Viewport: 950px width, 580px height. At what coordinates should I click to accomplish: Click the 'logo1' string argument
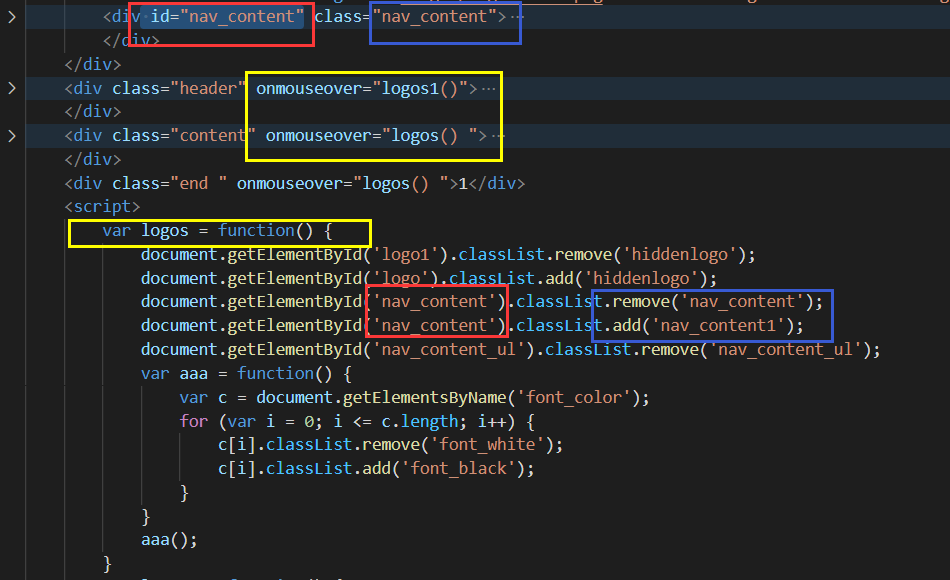tap(405, 255)
